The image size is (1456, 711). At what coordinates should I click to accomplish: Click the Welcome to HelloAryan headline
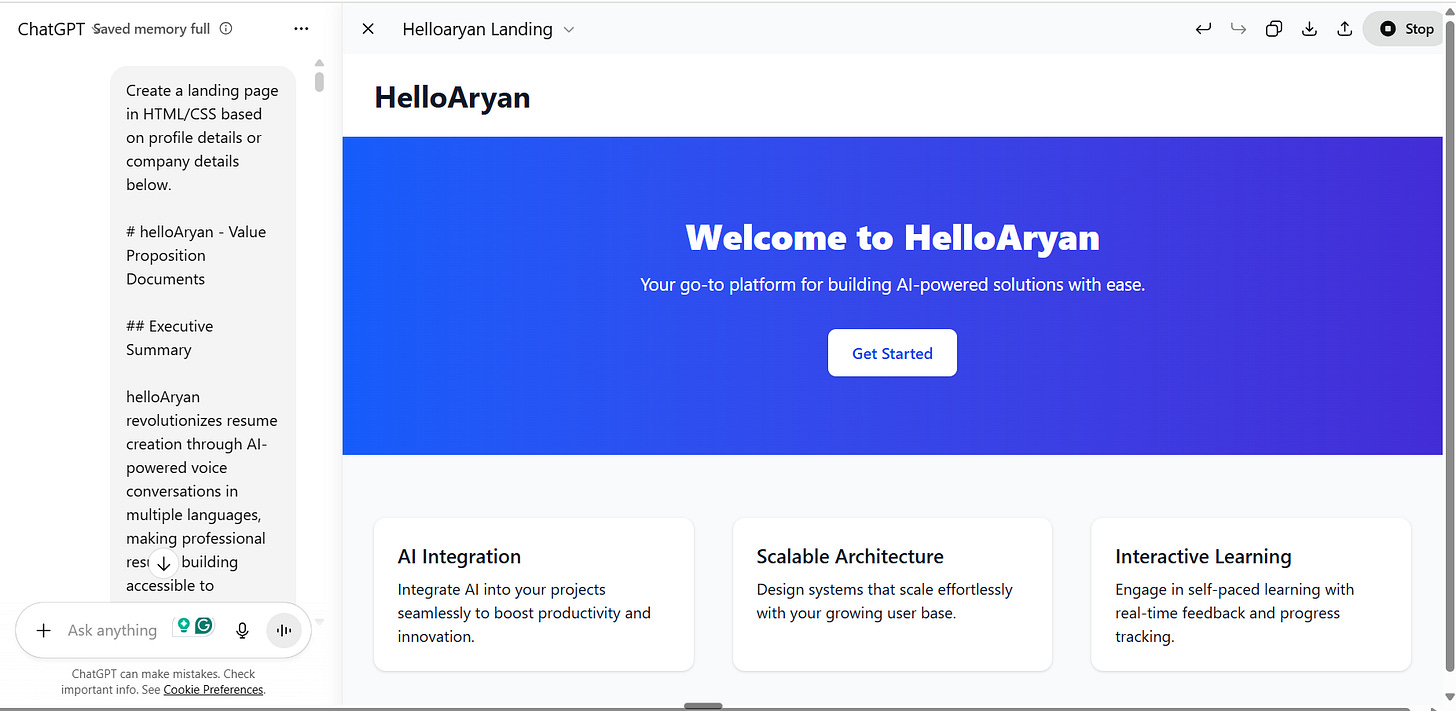(x=892, y=238)
